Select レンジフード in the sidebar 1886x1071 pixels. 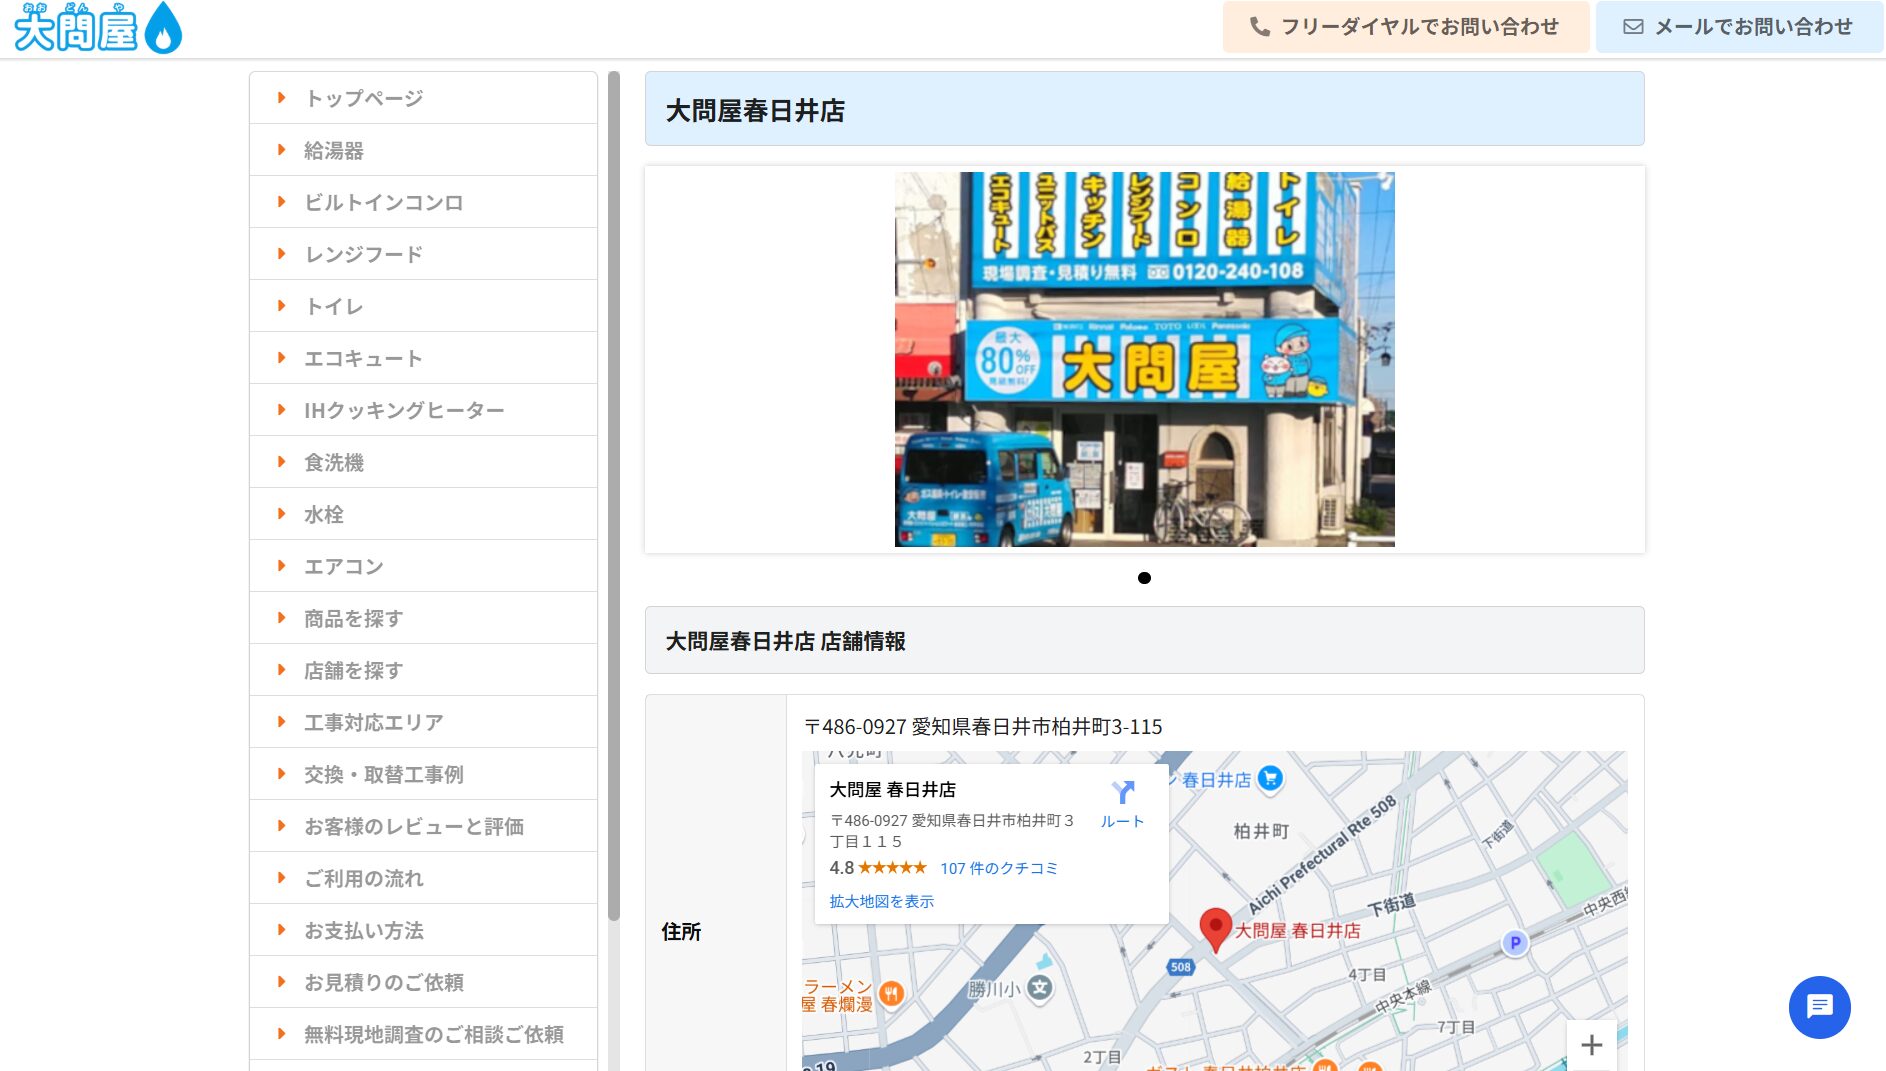423,254
